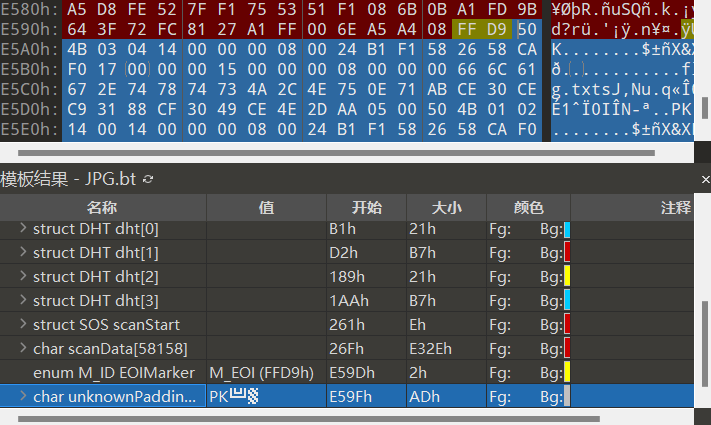
Task: Click the 注释 column header
Action: coord(675,208)
